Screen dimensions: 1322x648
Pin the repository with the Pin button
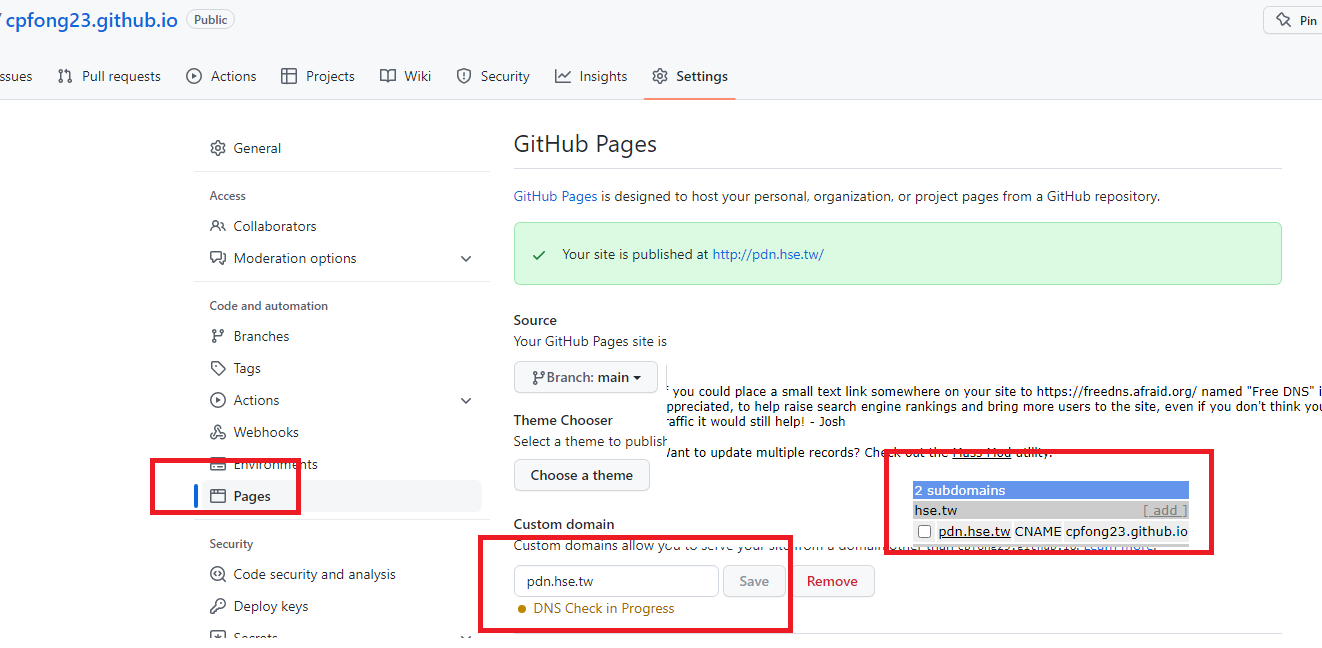[x=1296, y=20]
